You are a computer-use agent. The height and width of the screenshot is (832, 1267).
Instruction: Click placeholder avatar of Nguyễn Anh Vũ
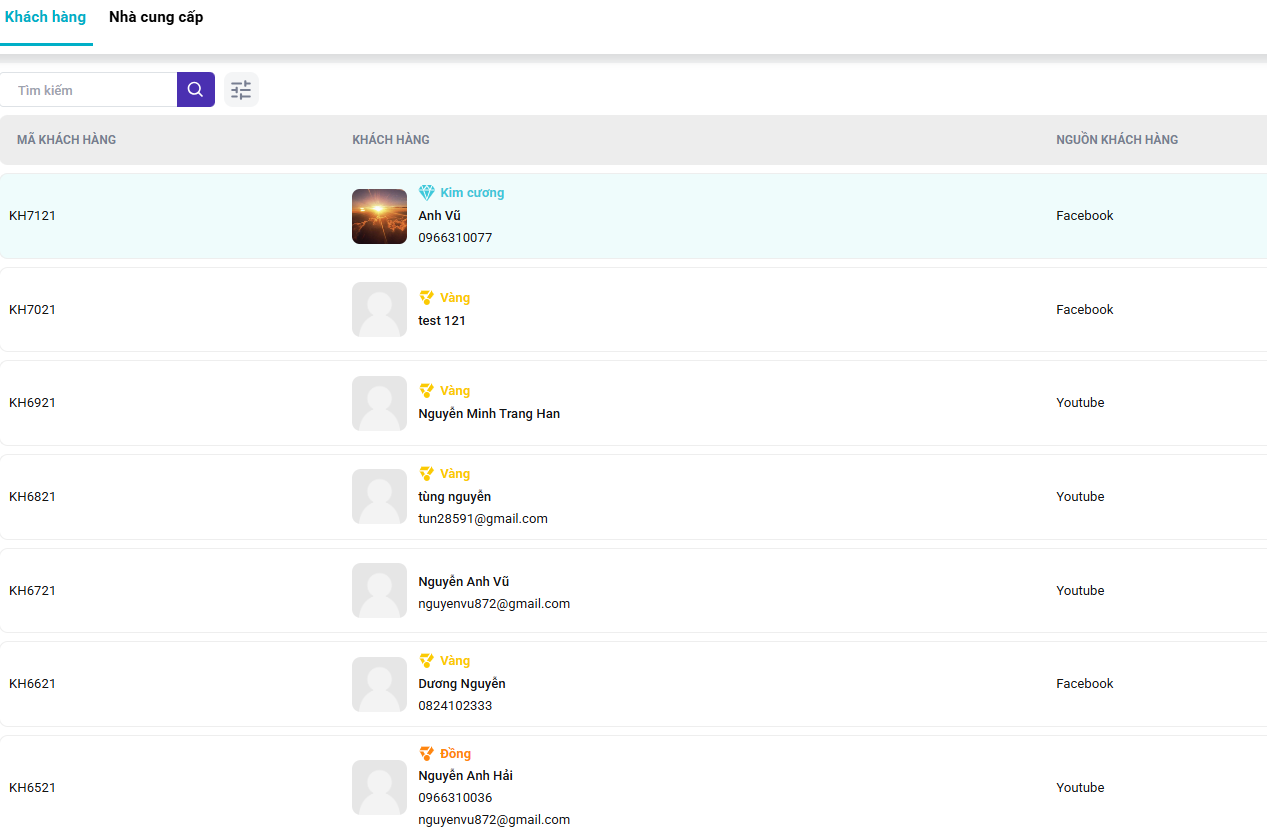coord(379,590)
